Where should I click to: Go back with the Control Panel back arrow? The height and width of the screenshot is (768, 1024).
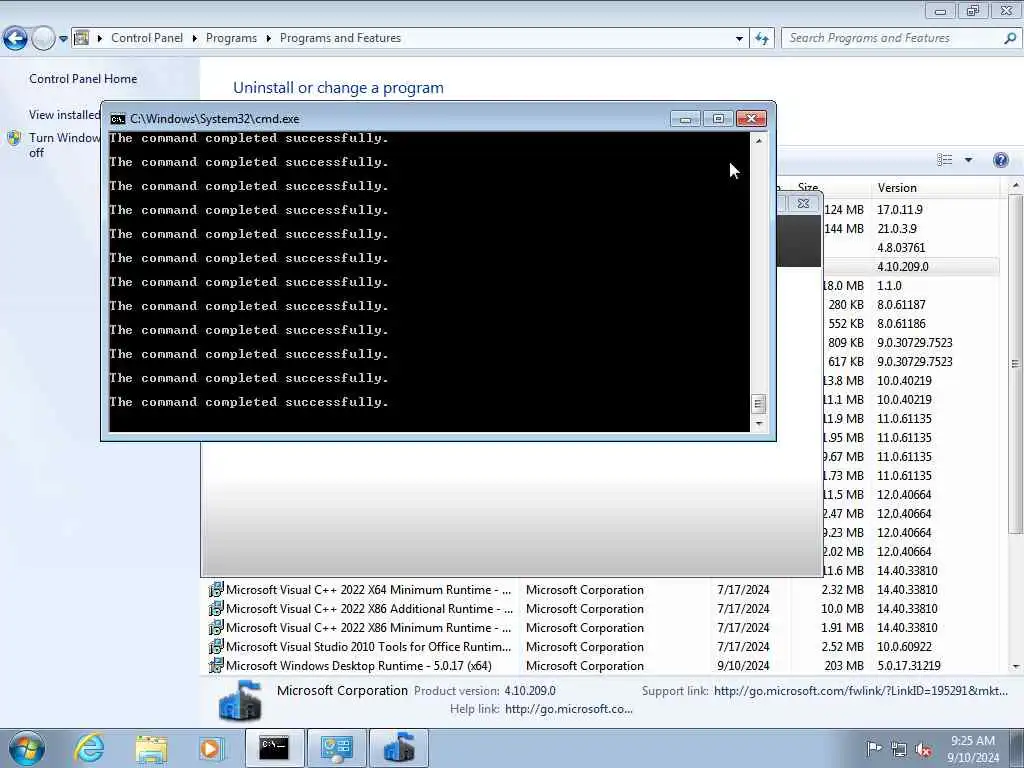pos(16,39)
